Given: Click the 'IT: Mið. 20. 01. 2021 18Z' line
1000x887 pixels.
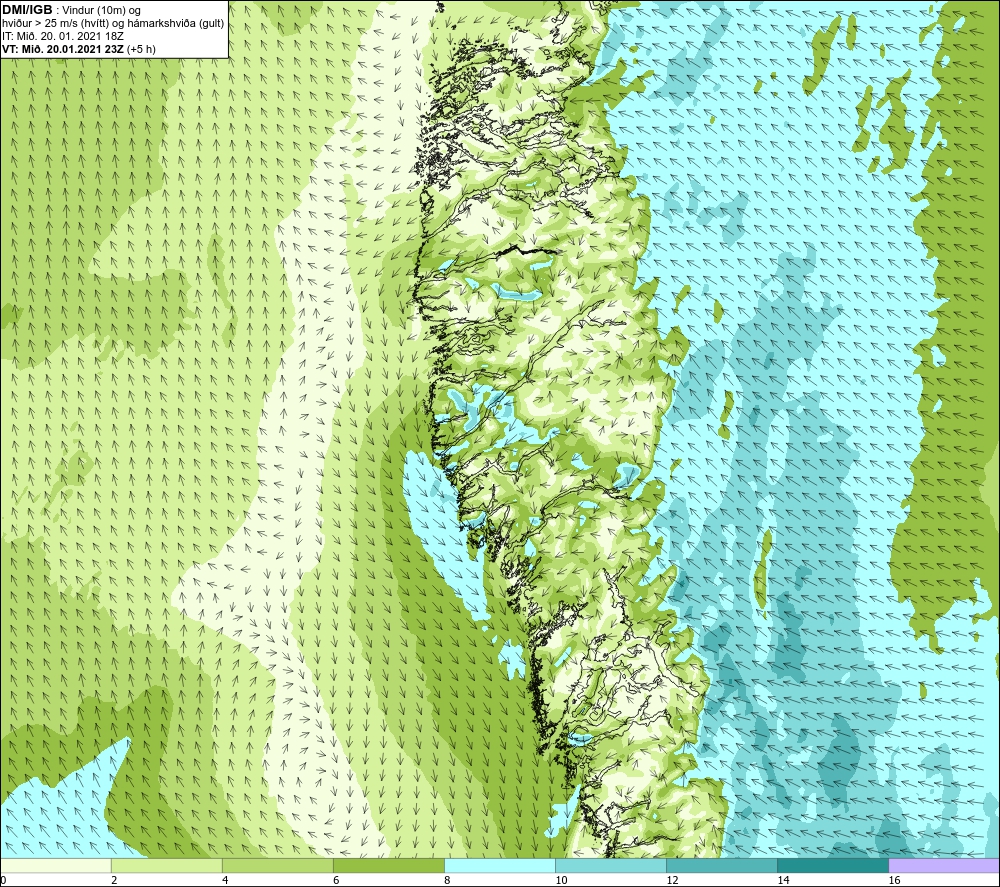Looking at the screenshot, I should (x=63, y=36).
